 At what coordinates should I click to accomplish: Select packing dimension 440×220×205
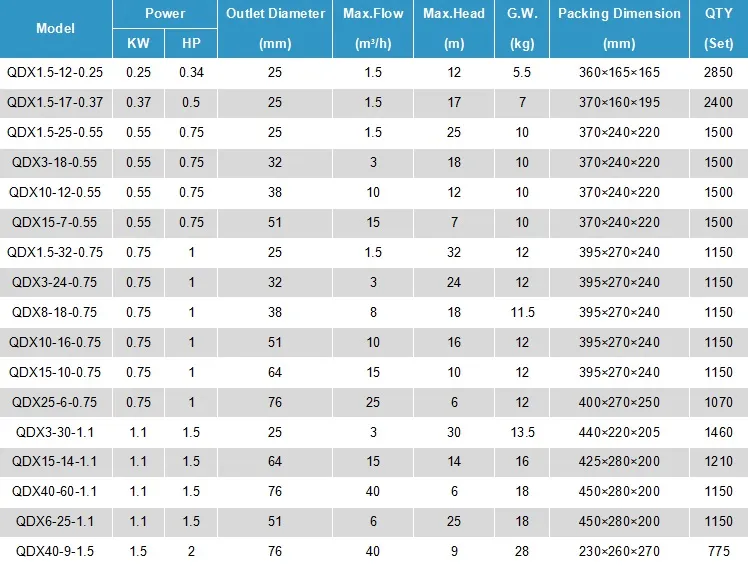619,432
